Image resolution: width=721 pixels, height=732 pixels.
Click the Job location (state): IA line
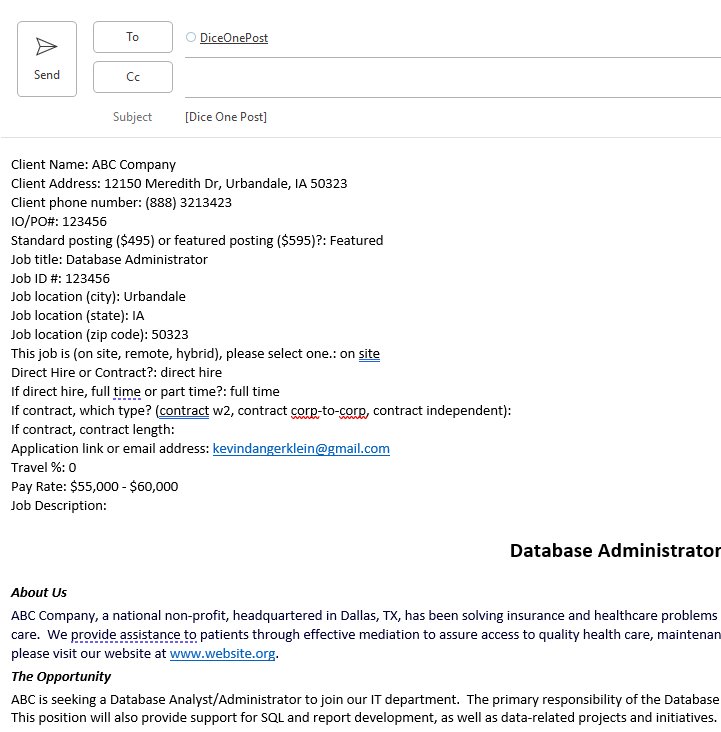click(78, 316)
